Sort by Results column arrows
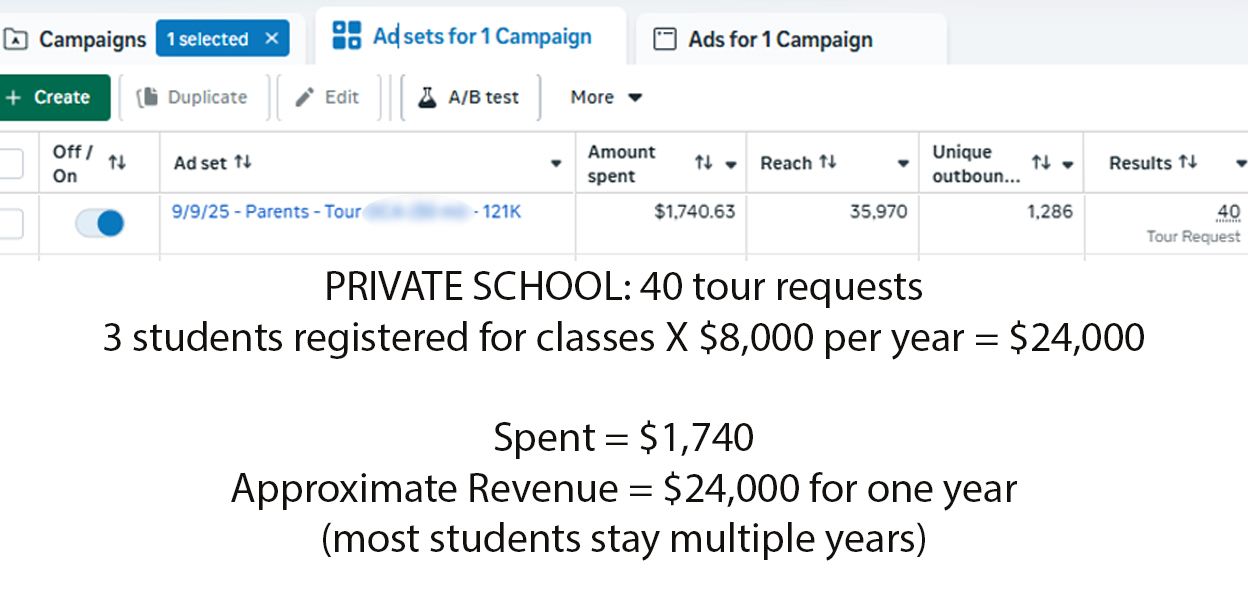The height and width of the screenshot is (600, 1248). tap(1187, 163)
